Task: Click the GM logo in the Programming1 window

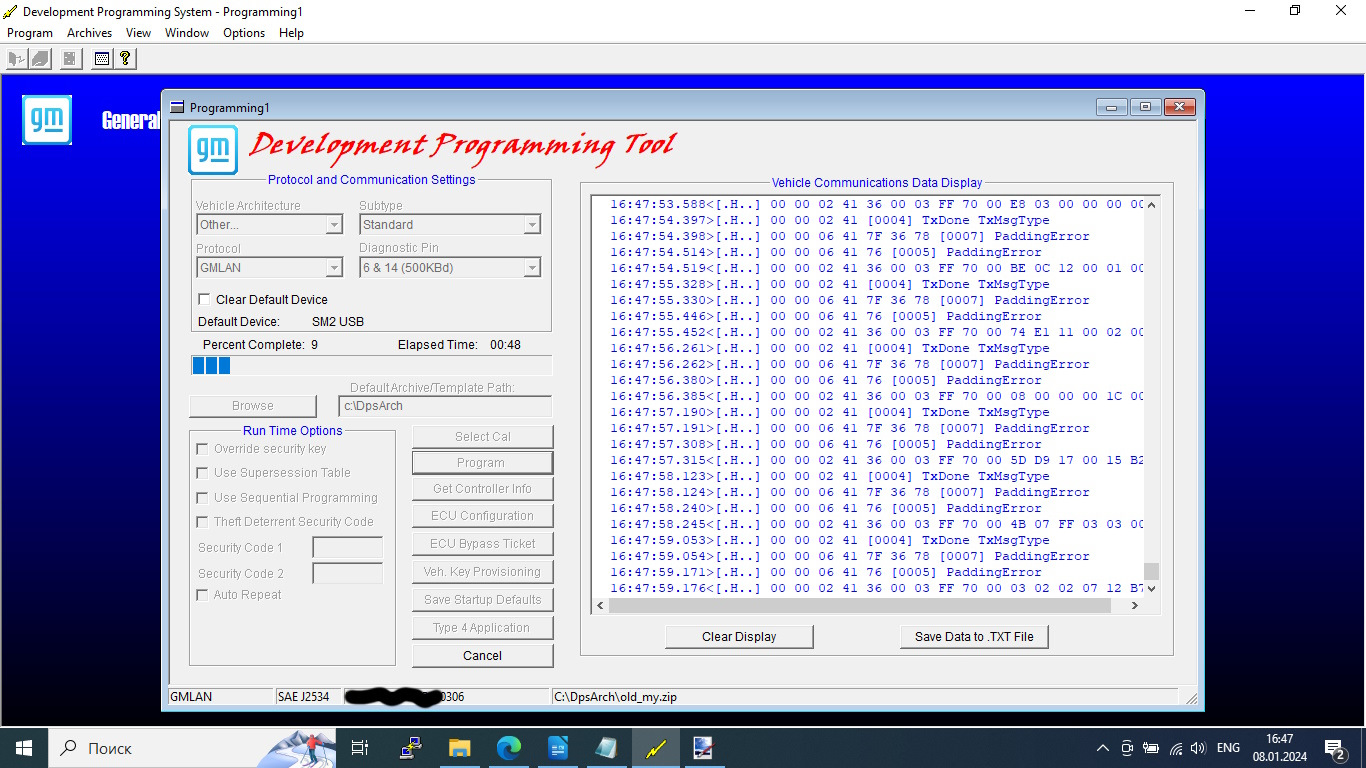Action: tap(213, 150)
